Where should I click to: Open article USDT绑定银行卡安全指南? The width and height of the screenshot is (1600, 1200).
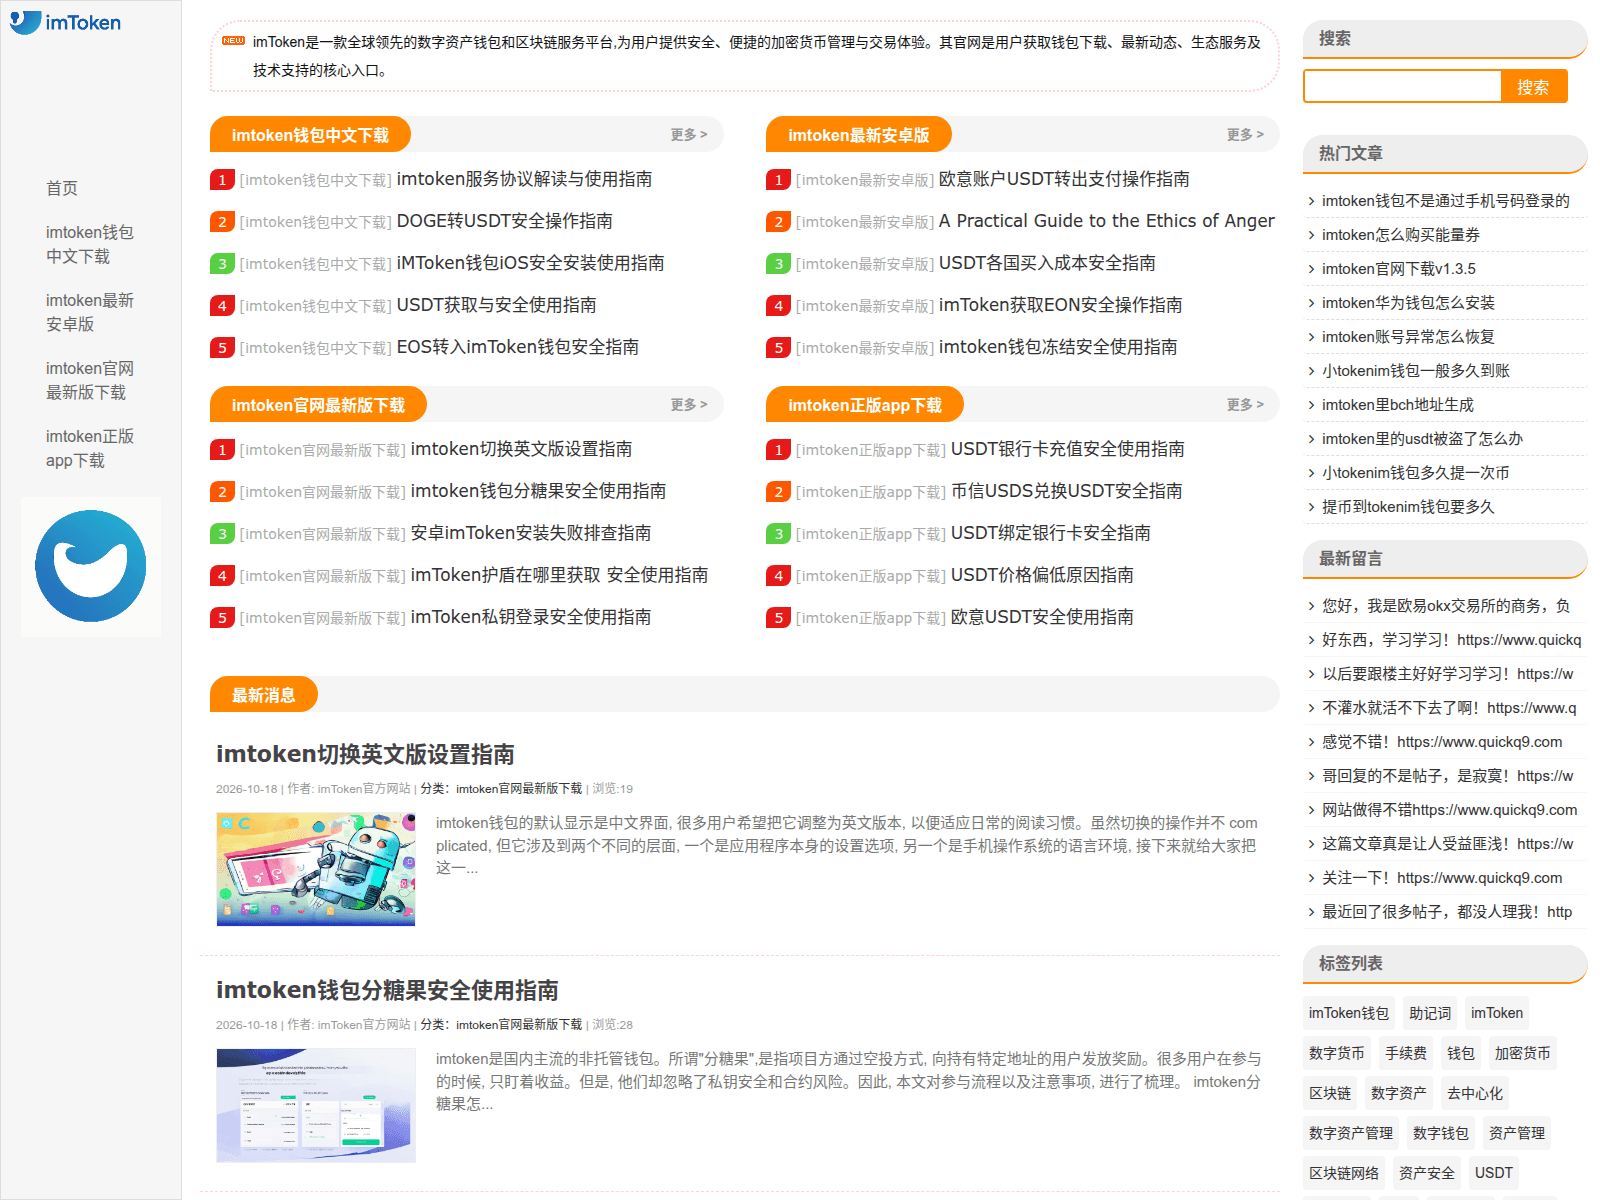pyautogui.click(x=1050, y=533)
